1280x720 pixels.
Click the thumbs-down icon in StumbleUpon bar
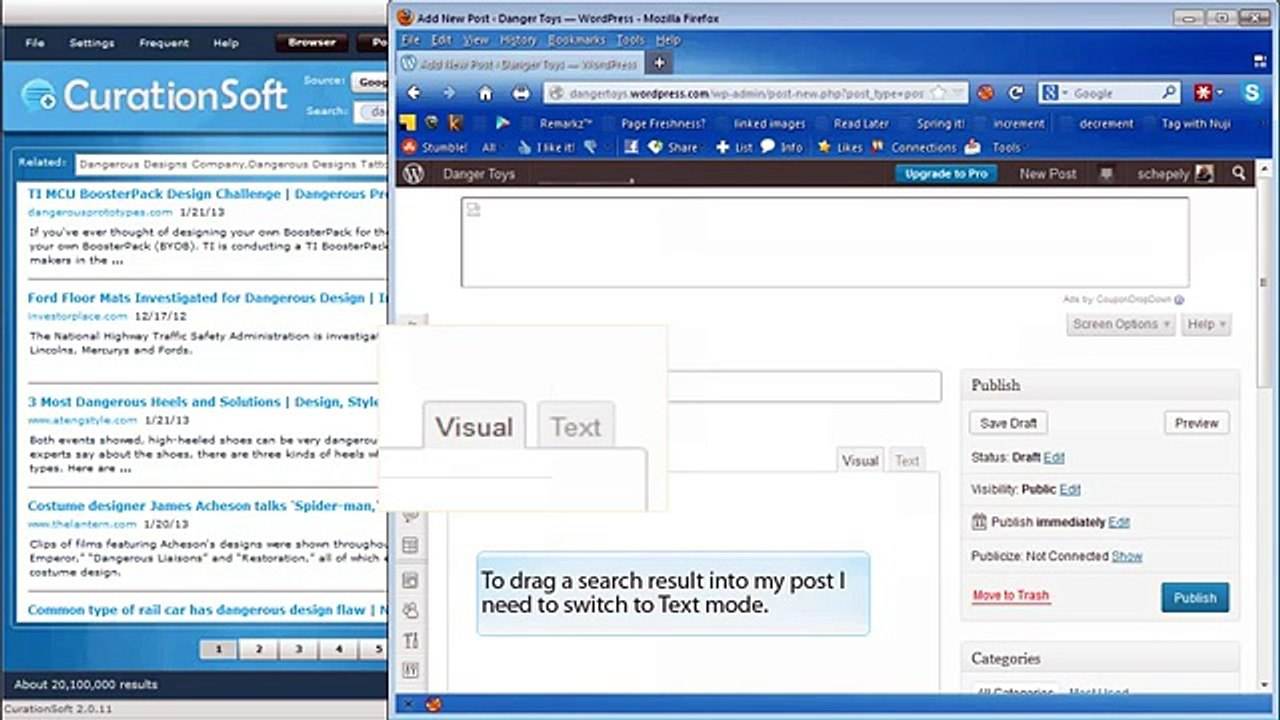(591, 147)
